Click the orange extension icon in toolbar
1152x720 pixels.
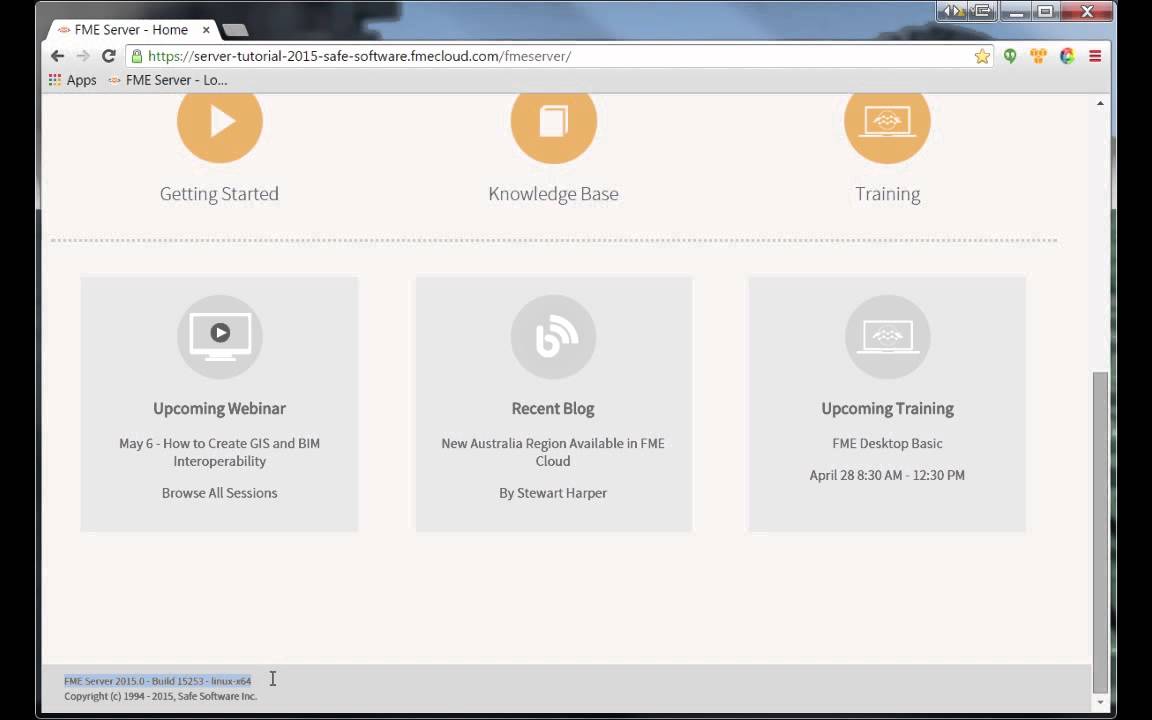[x=1038, y=56]
